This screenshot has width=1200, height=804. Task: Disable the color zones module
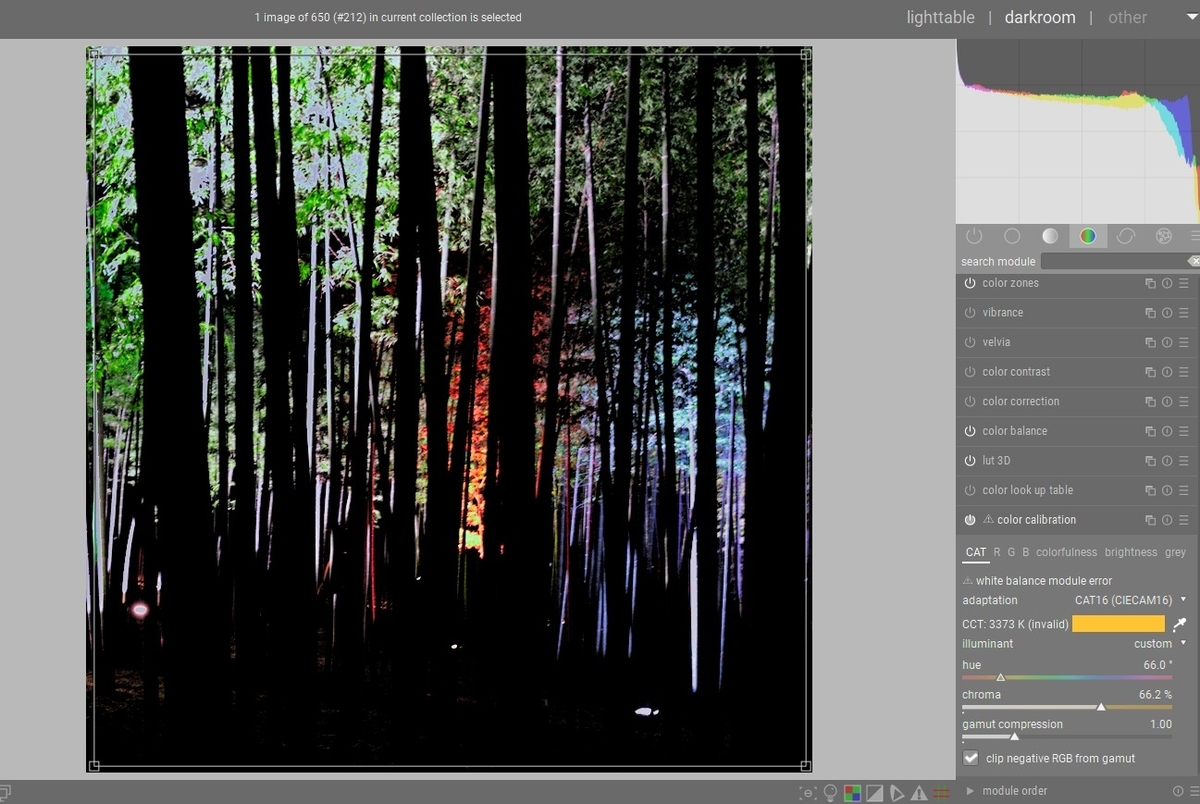(970, 284)
